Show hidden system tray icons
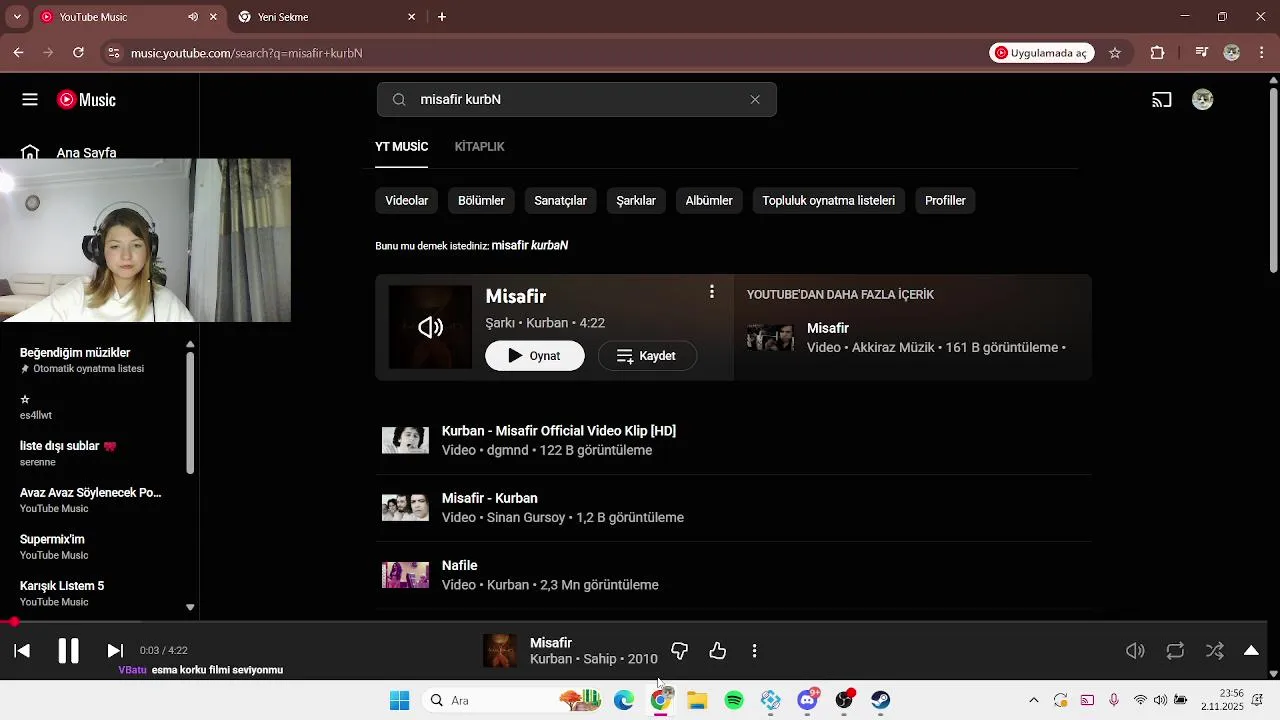Image resolution: width=1280 pixels, height=720 pixels. tap(1033, 700)
